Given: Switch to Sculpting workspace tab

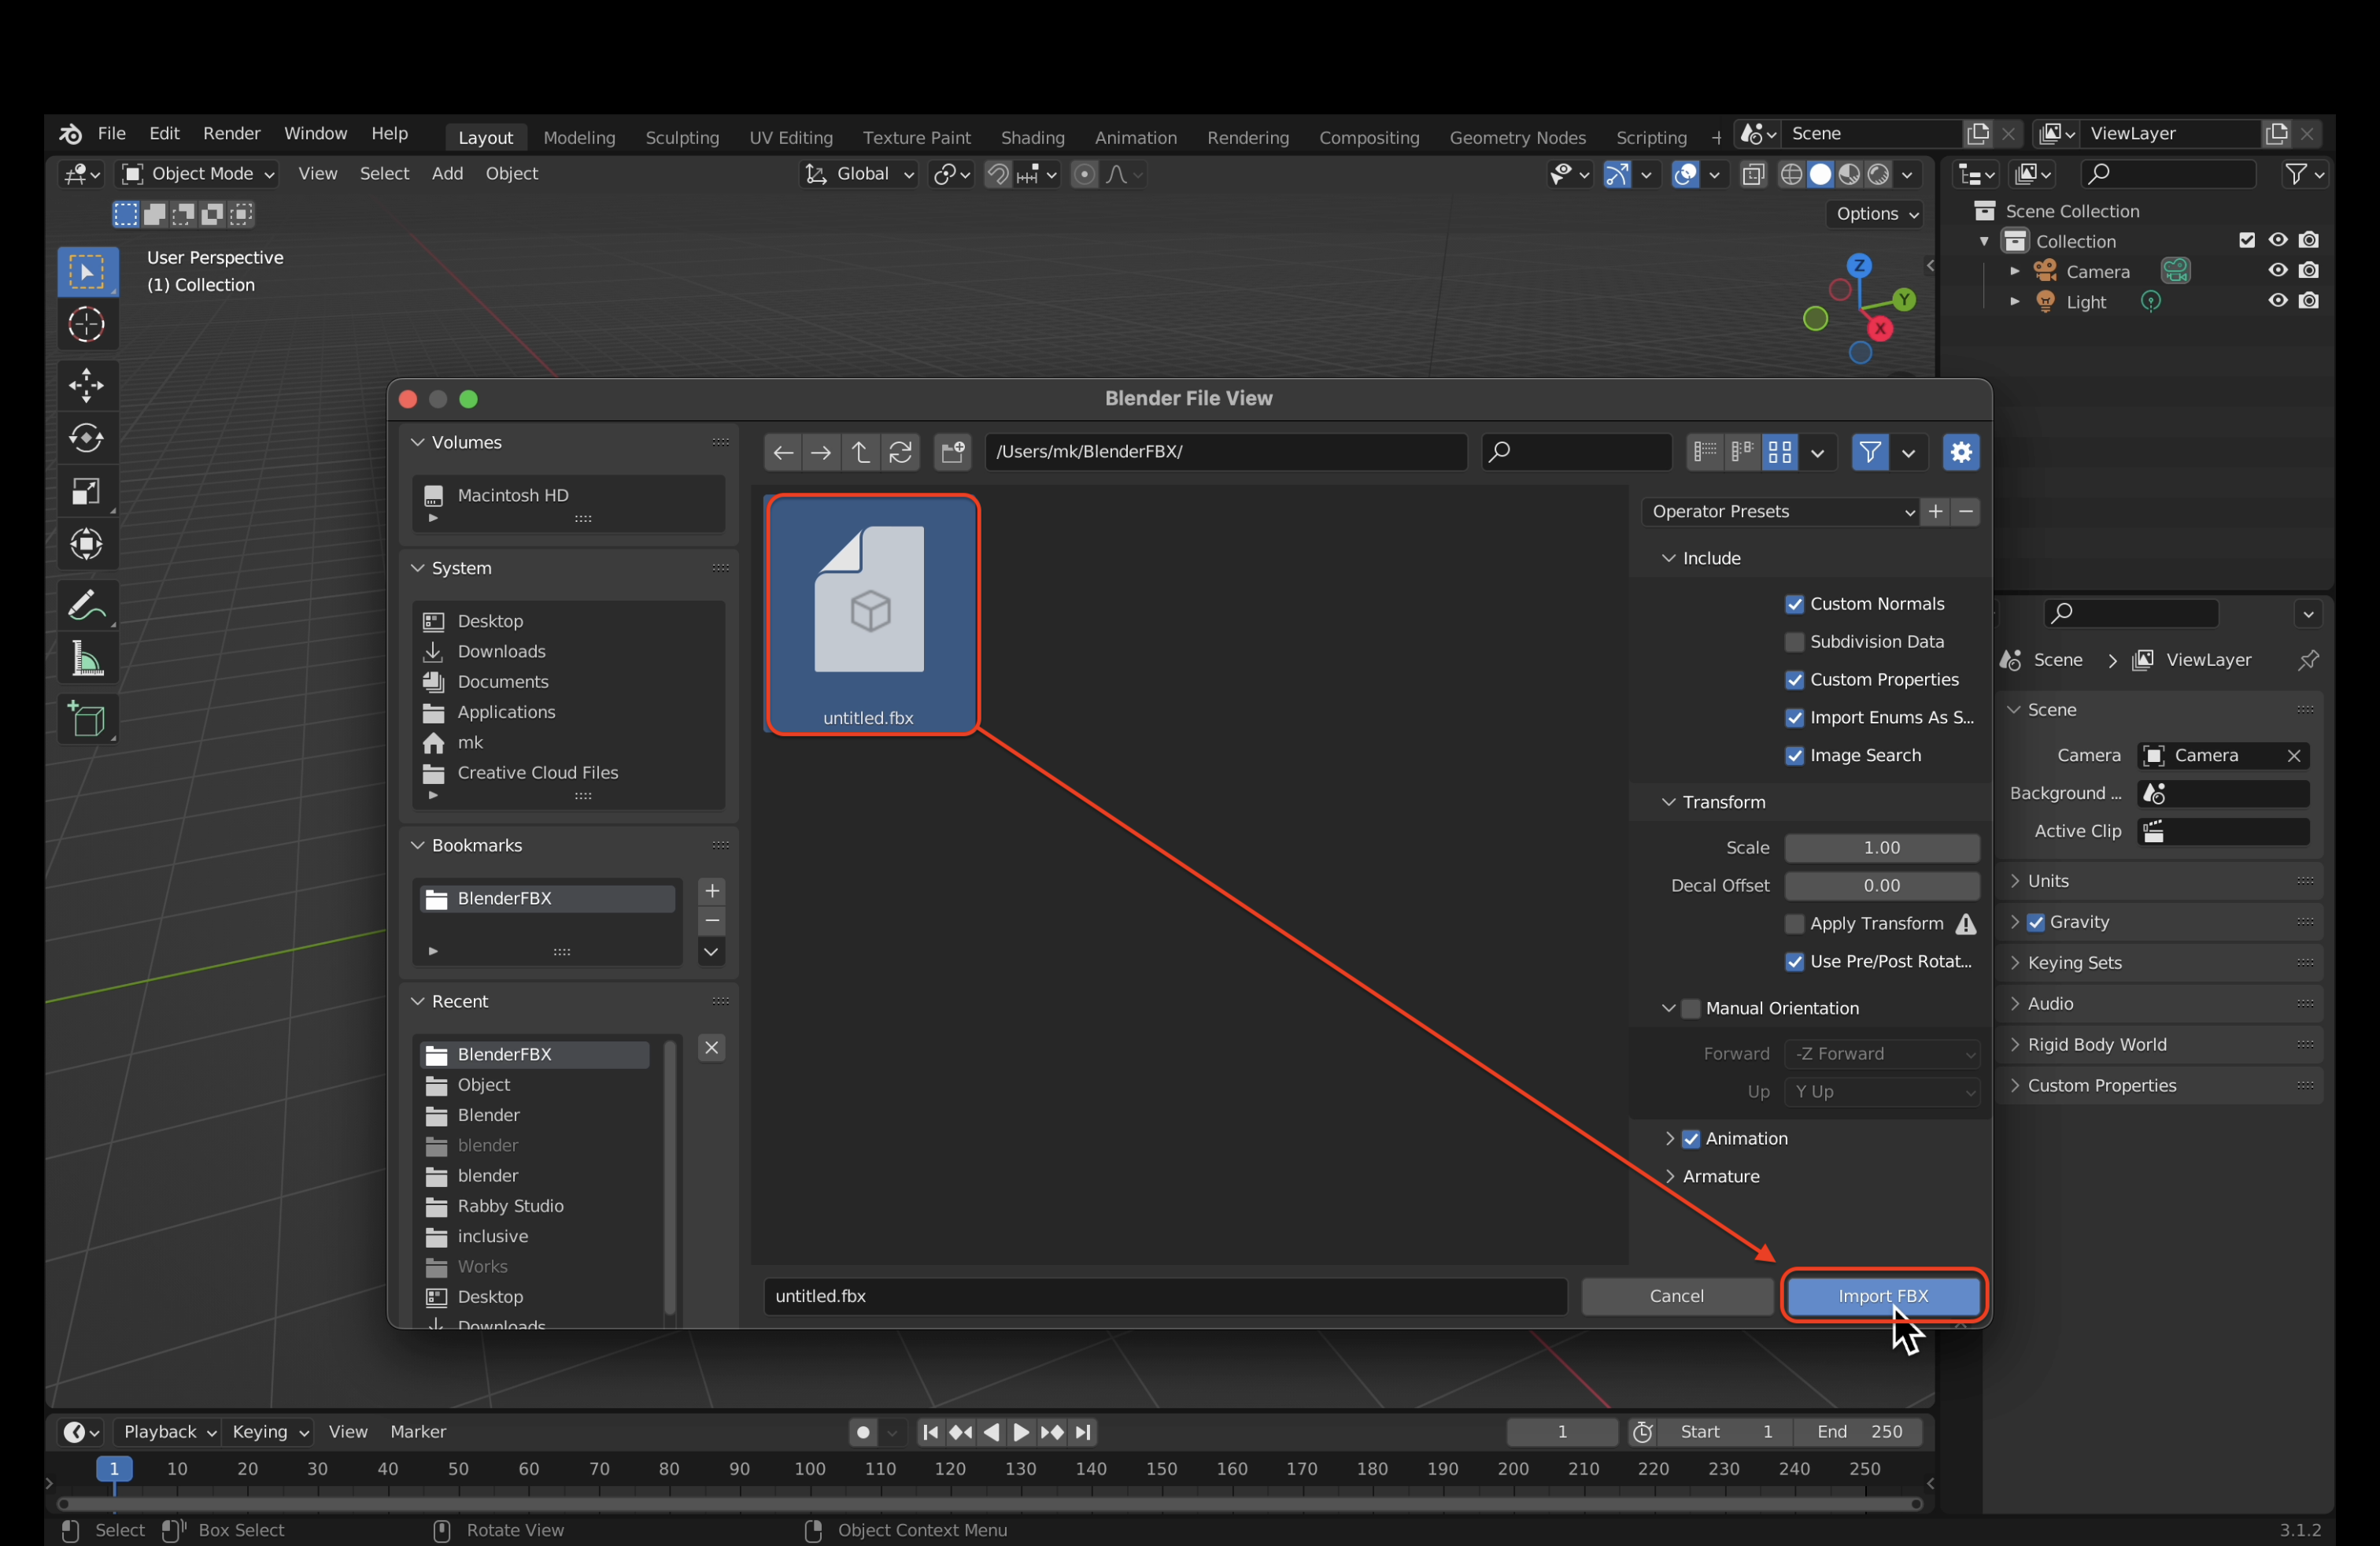Looking at the screenshot, I should click(x=682, y=138).
